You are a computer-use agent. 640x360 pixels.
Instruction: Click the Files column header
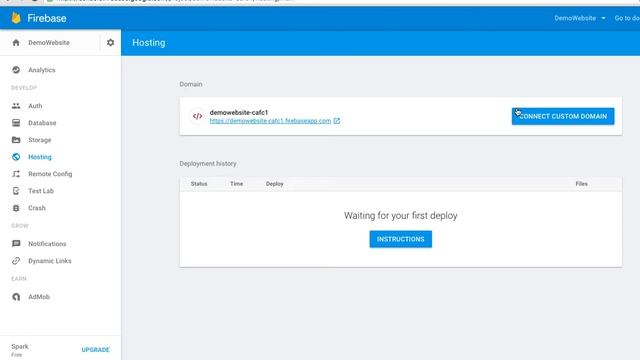pyautogui.click(x=582, y=184)
